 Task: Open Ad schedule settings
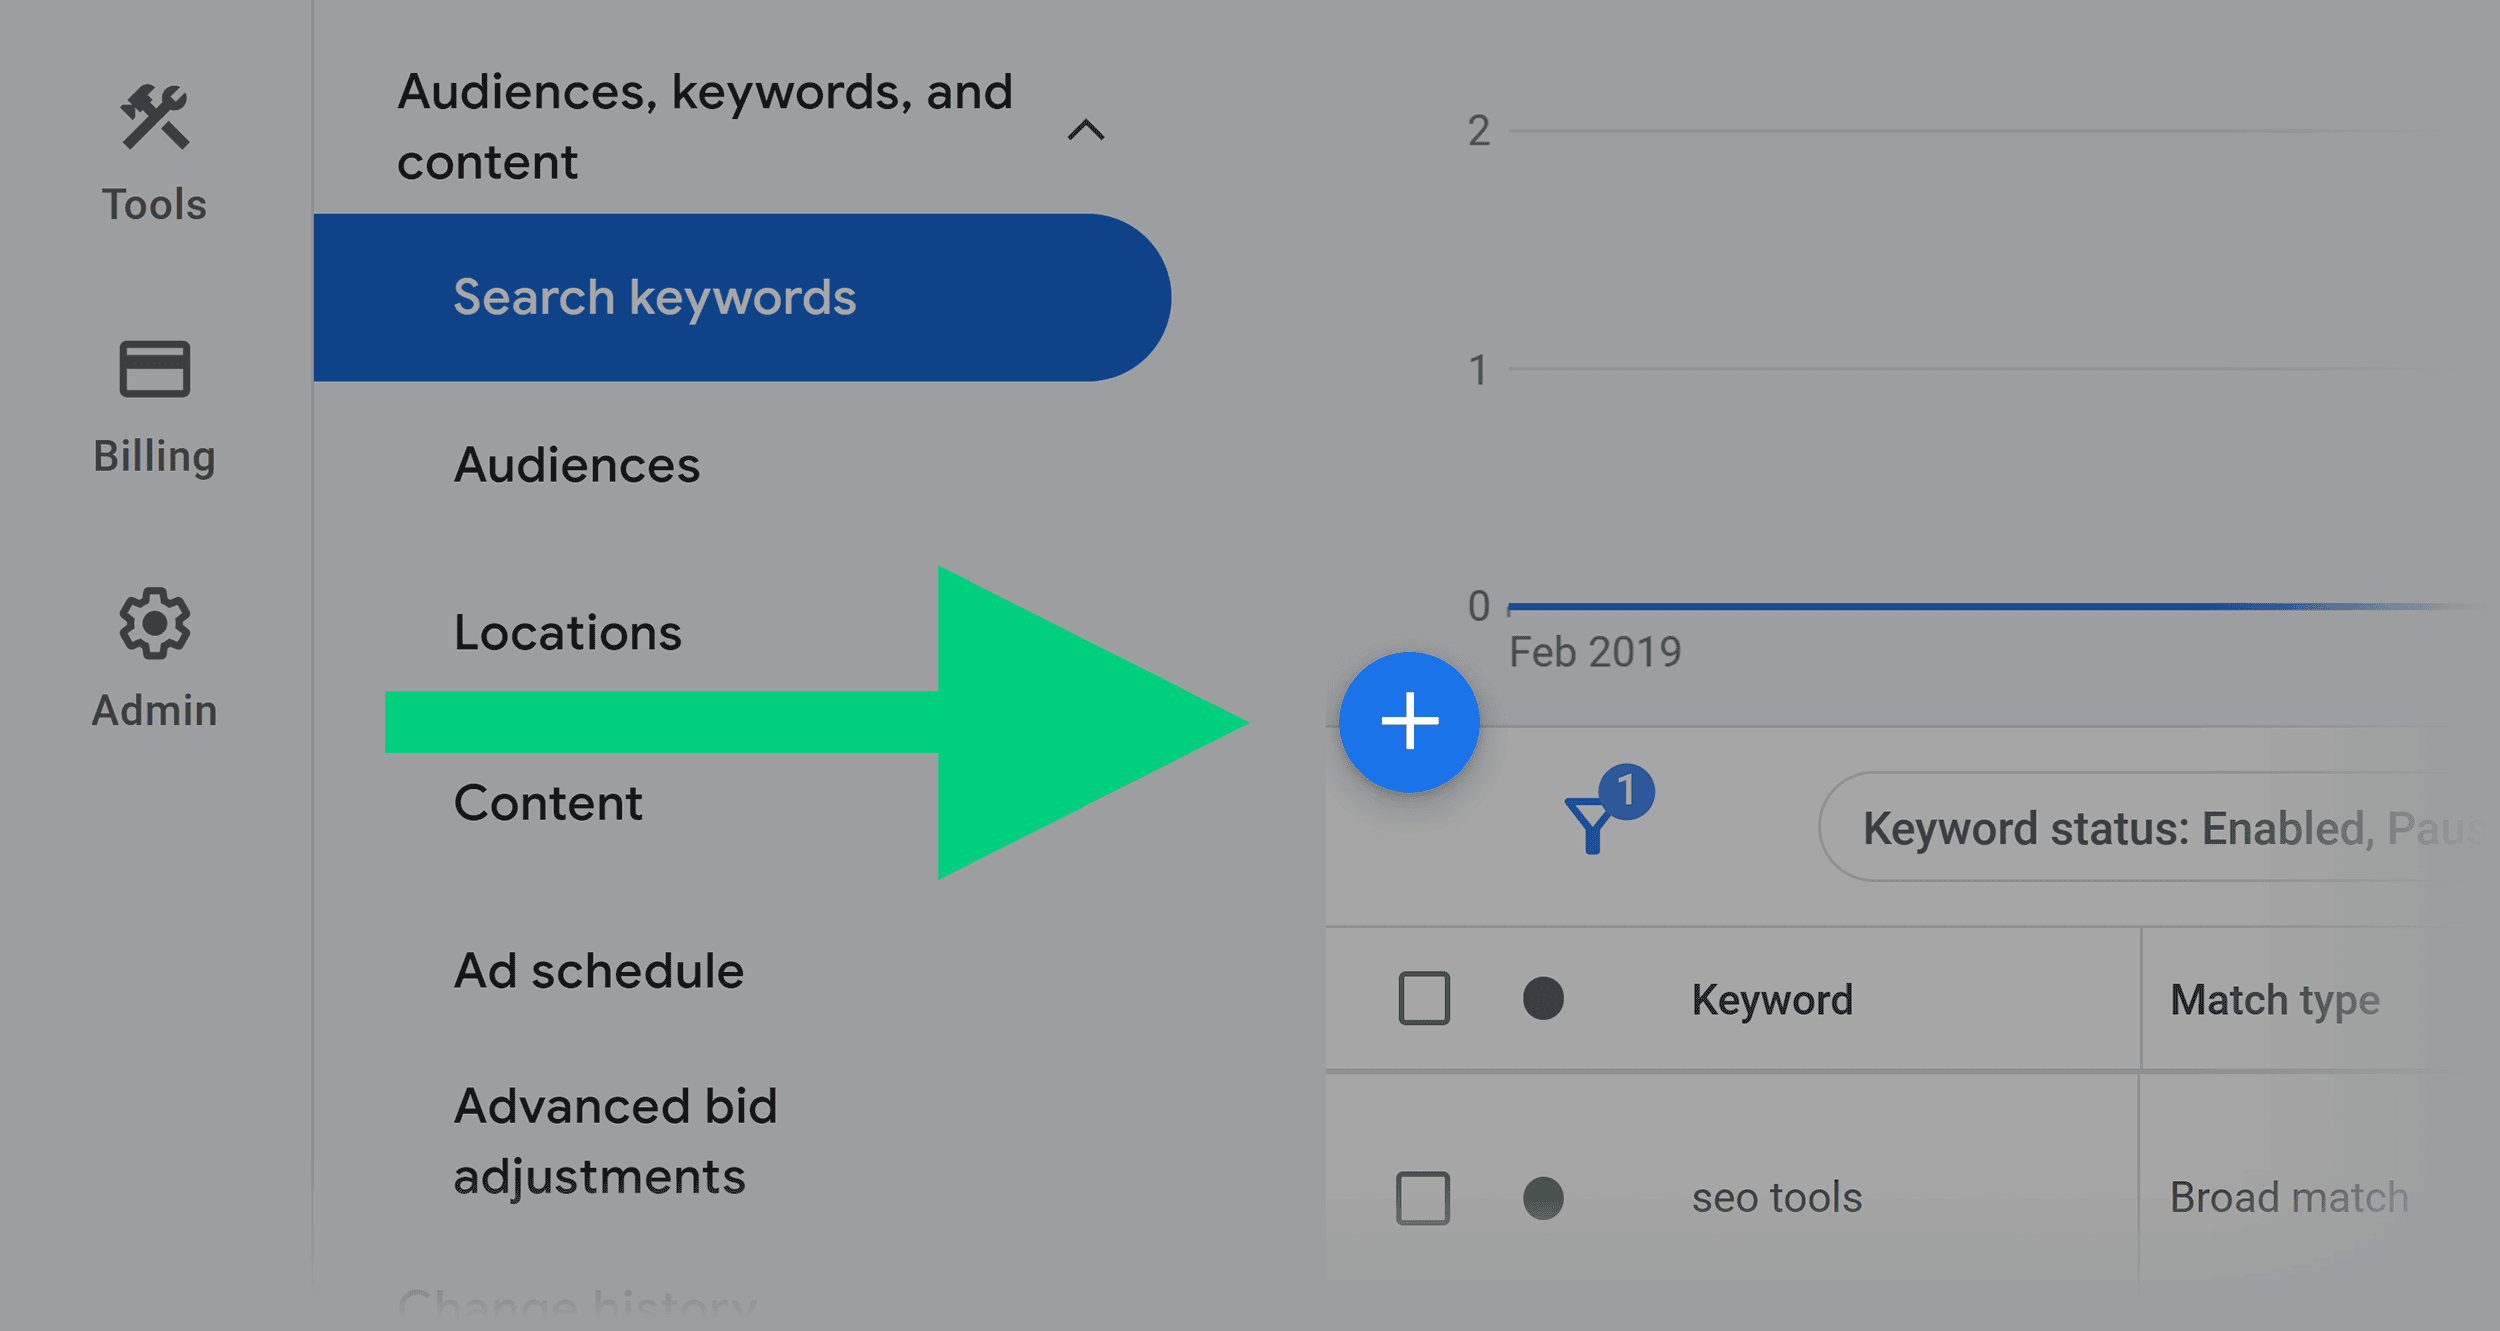(597, 968)
